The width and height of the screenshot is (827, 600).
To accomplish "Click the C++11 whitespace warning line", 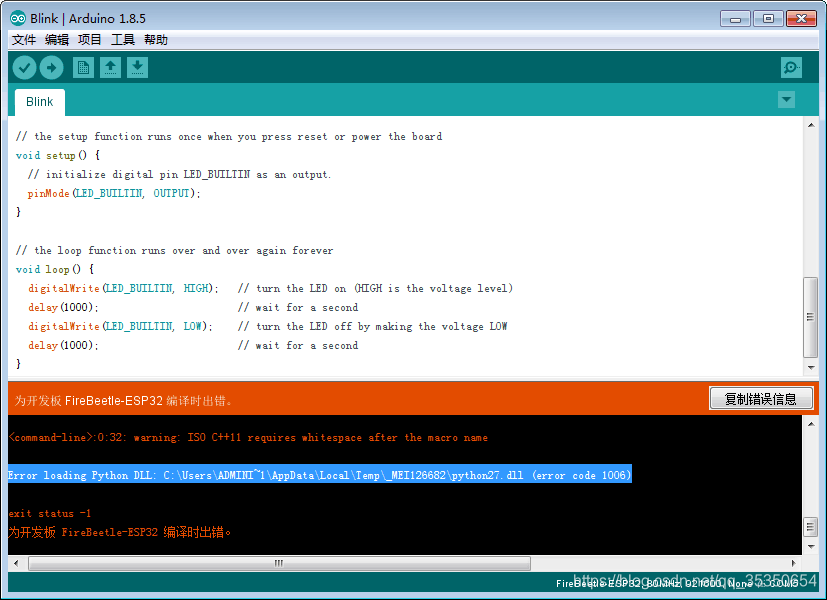I will coord(248,438).
